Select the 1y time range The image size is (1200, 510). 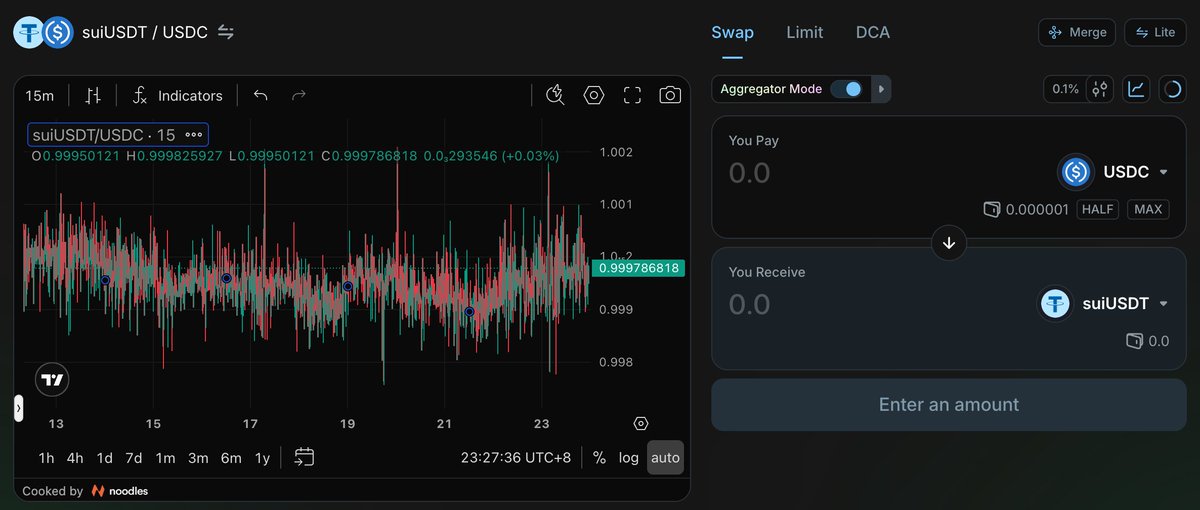click(x=262, y=458)
